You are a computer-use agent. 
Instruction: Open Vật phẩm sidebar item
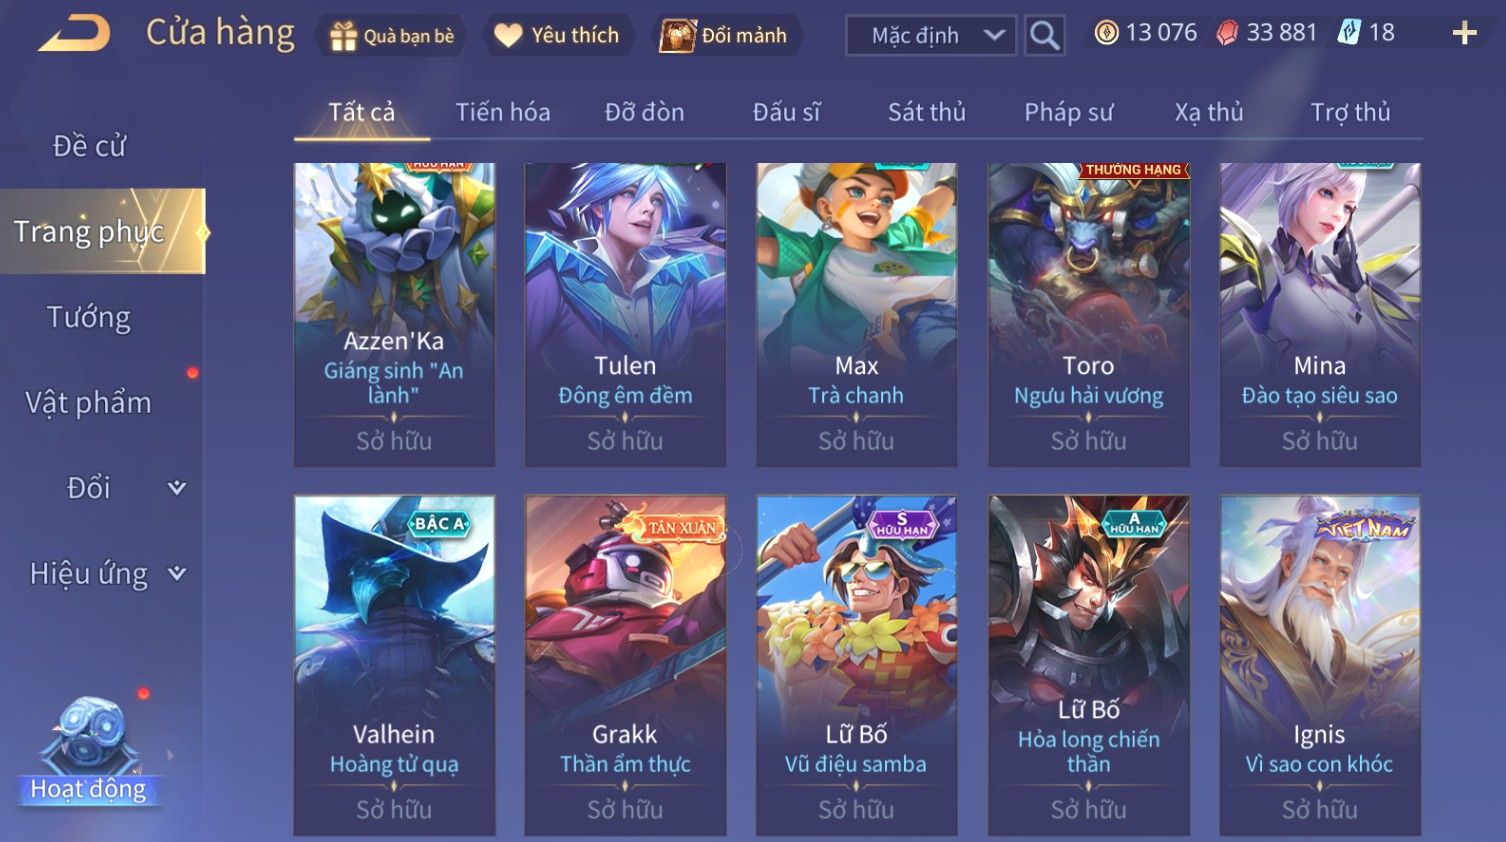coord(89,403)
